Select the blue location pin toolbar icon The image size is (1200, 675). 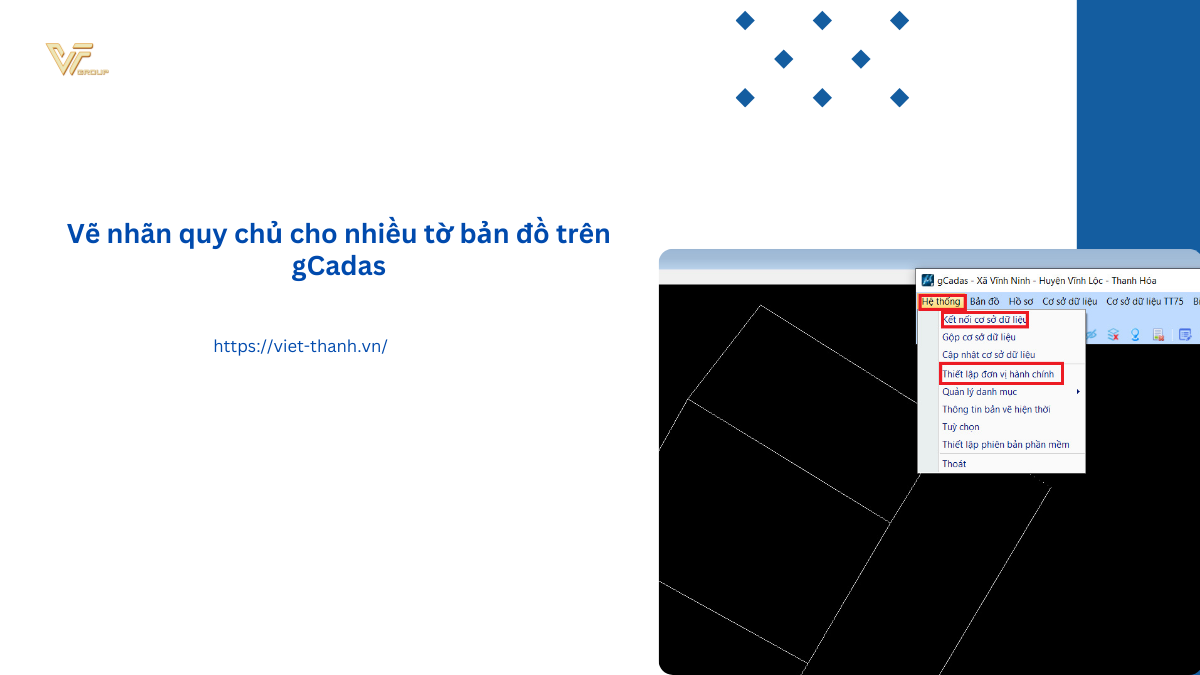[x=1135, y=334]
